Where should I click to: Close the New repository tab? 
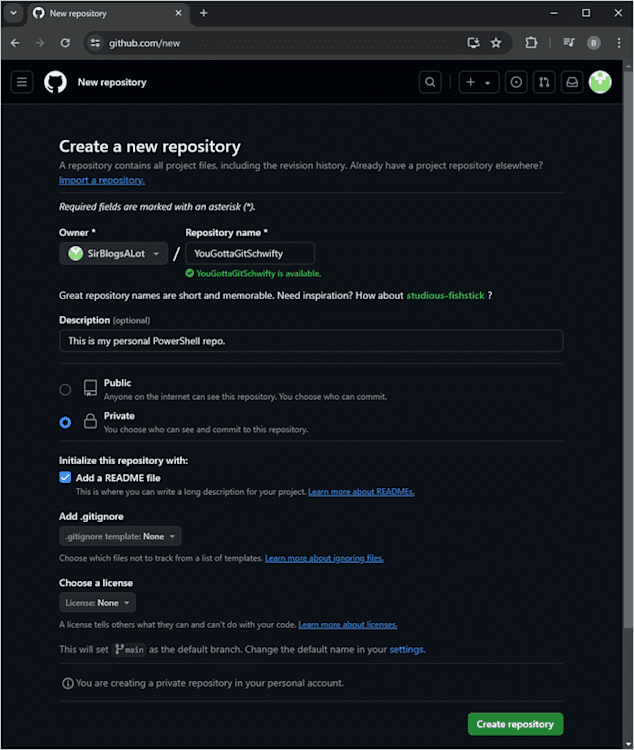[x=178, y=13]
